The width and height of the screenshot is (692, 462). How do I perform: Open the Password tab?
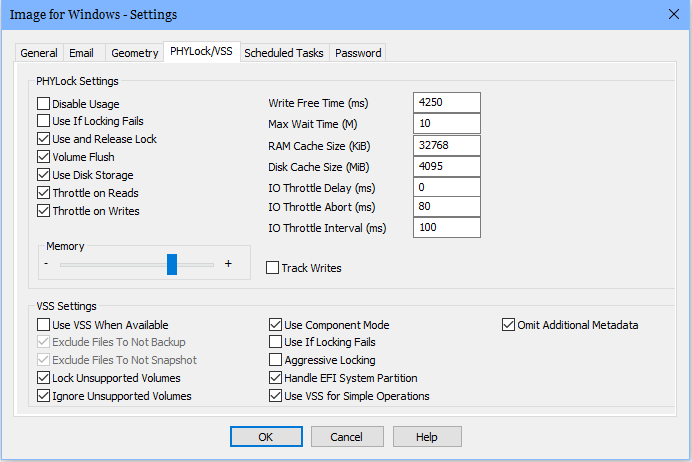358,53
